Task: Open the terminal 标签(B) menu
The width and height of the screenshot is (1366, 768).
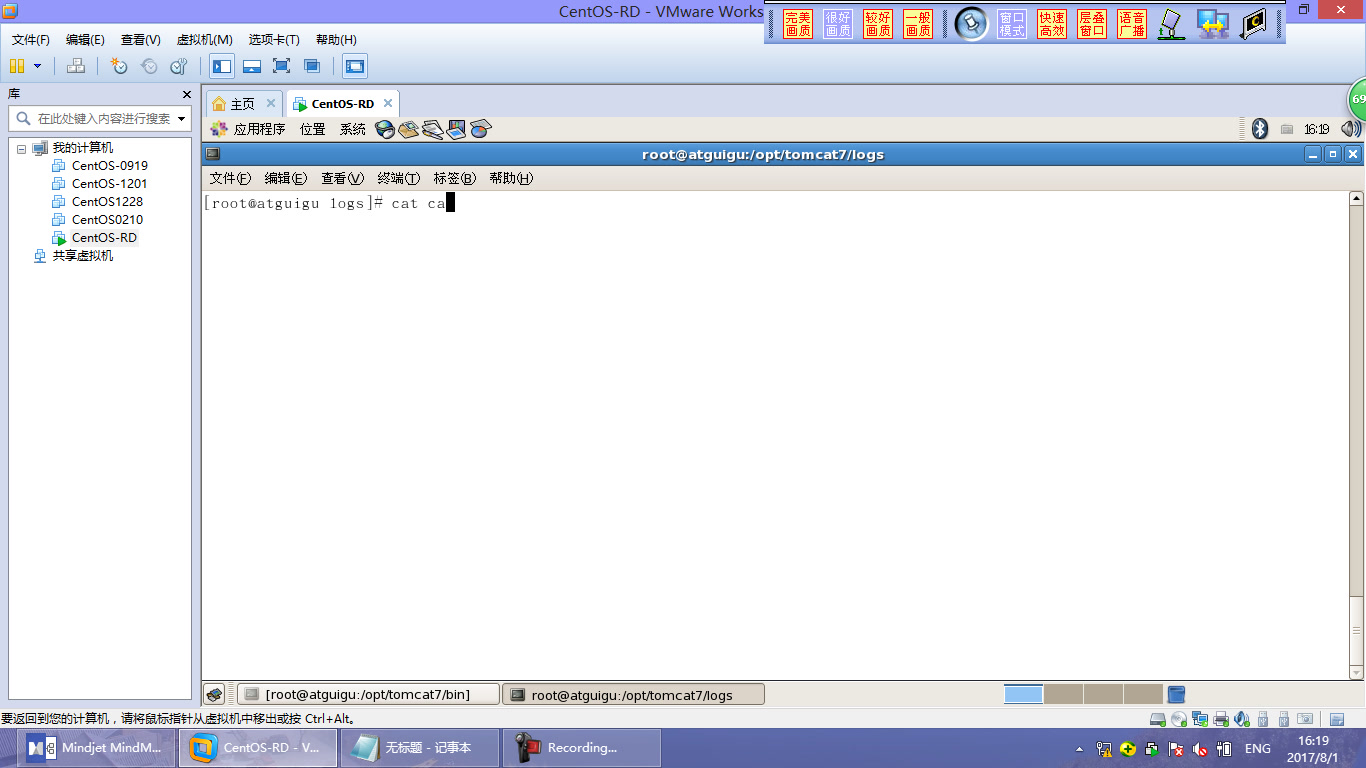Action: 454,178
